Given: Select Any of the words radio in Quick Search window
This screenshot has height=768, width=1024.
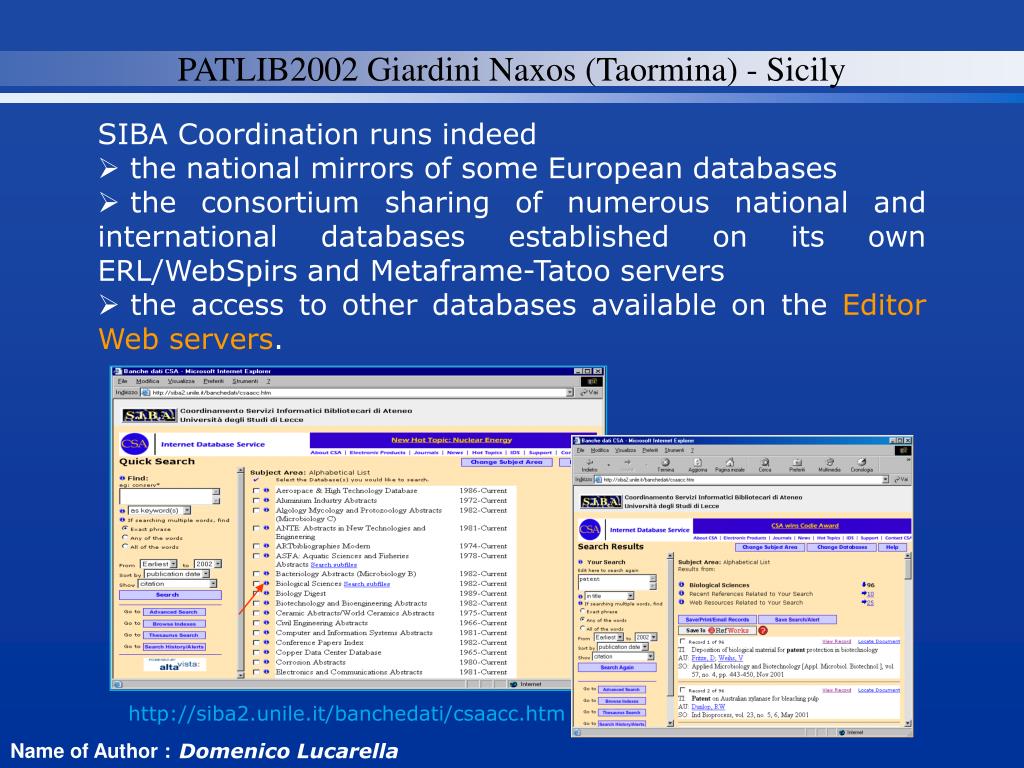Looking at the screenshot, I should pos(125,537).
